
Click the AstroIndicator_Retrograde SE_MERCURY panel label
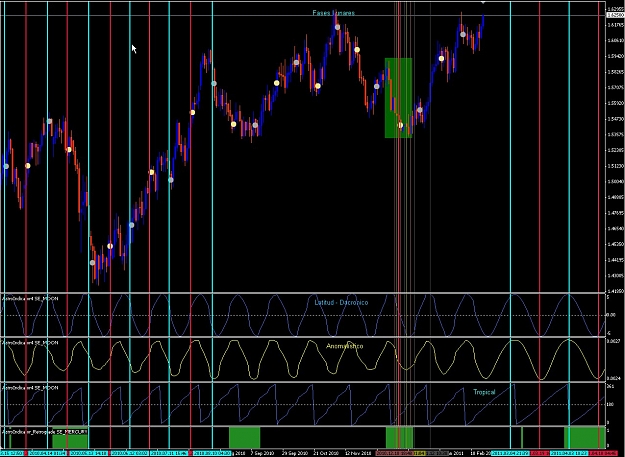click(x=45, y=432)
